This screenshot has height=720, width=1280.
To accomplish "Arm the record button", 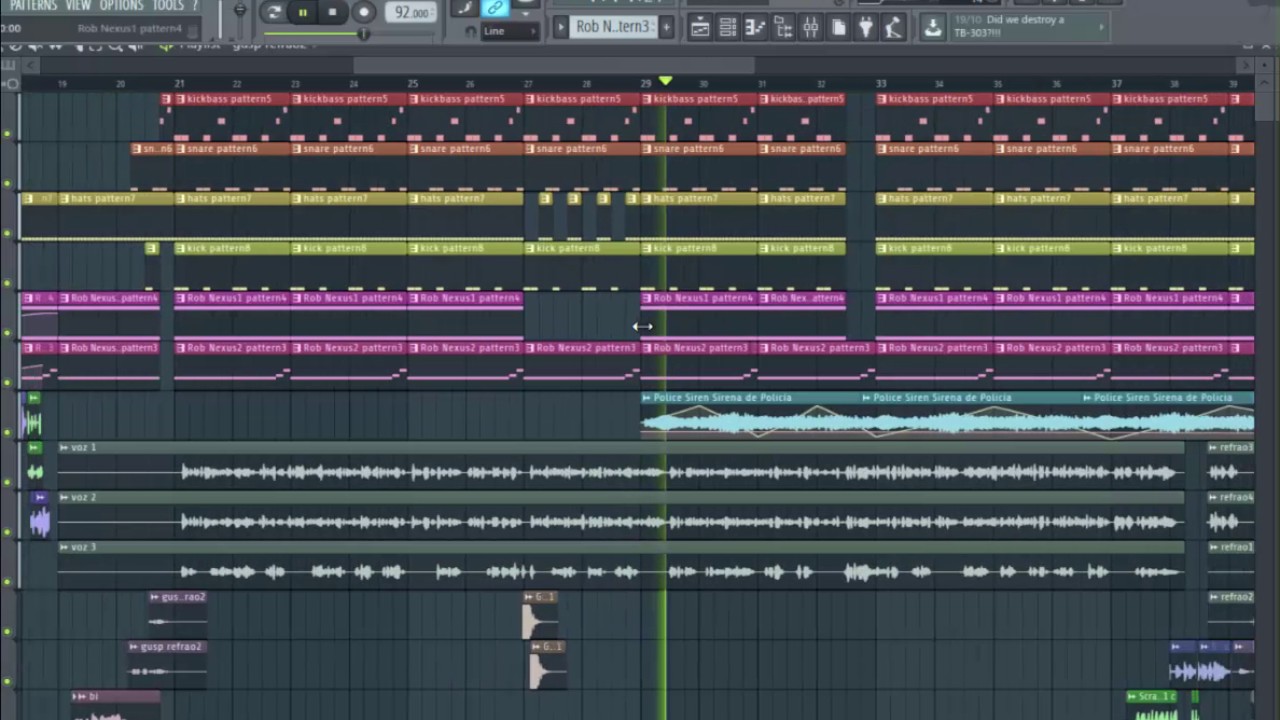I will point(364,12).
